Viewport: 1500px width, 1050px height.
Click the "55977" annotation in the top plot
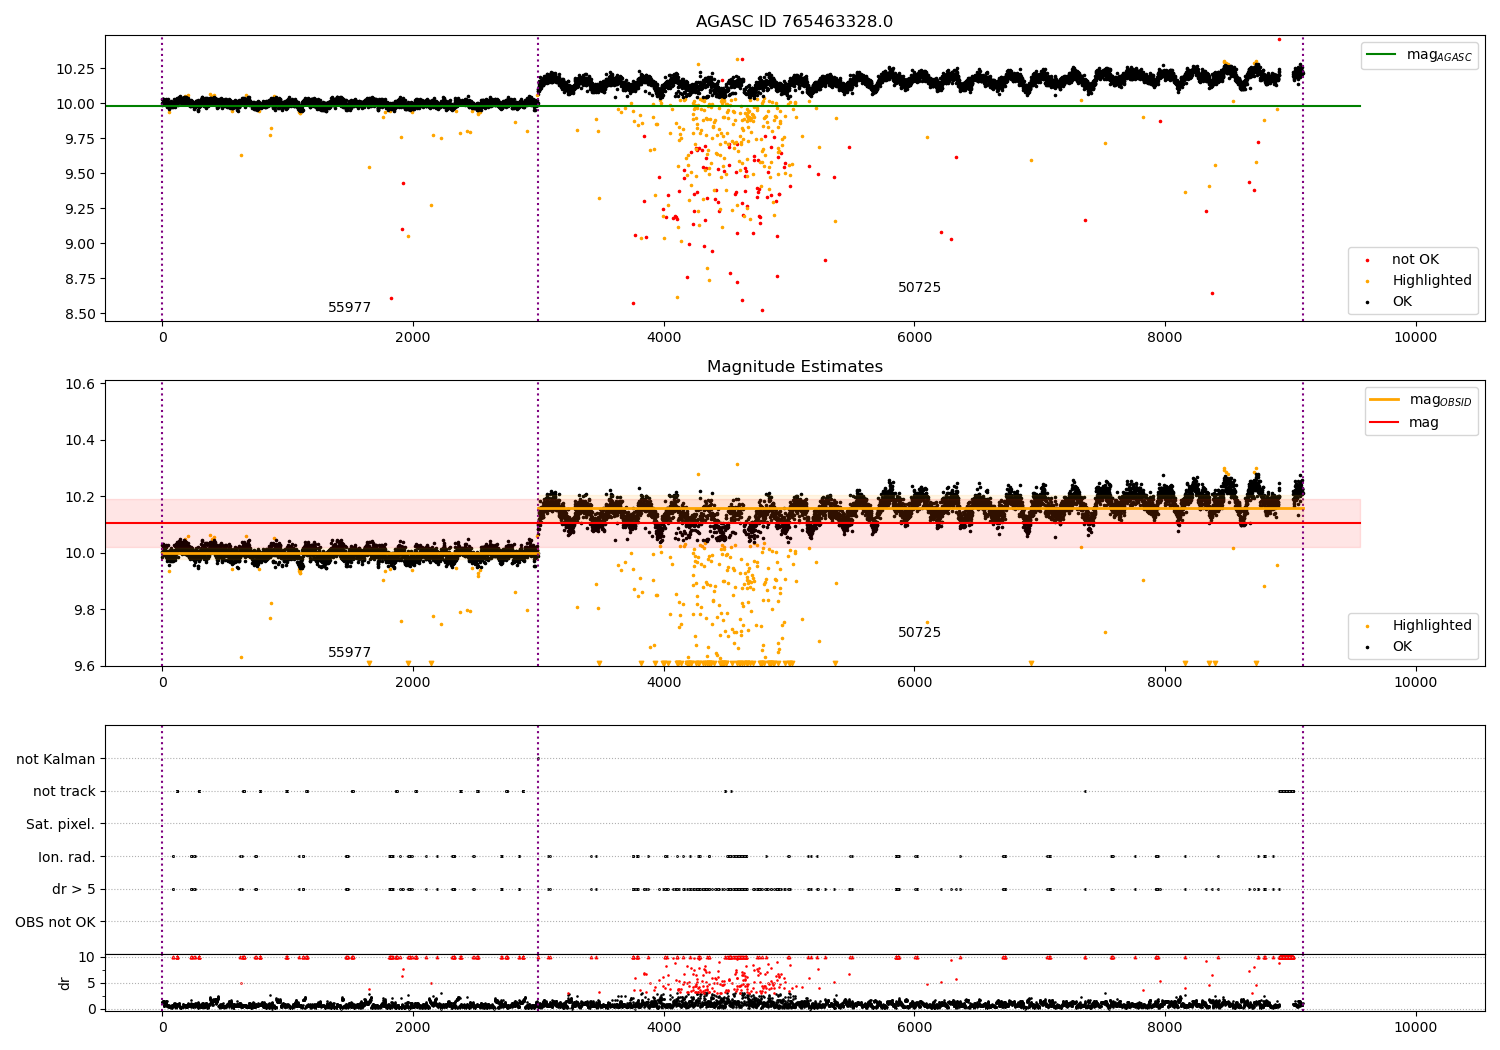349,308
